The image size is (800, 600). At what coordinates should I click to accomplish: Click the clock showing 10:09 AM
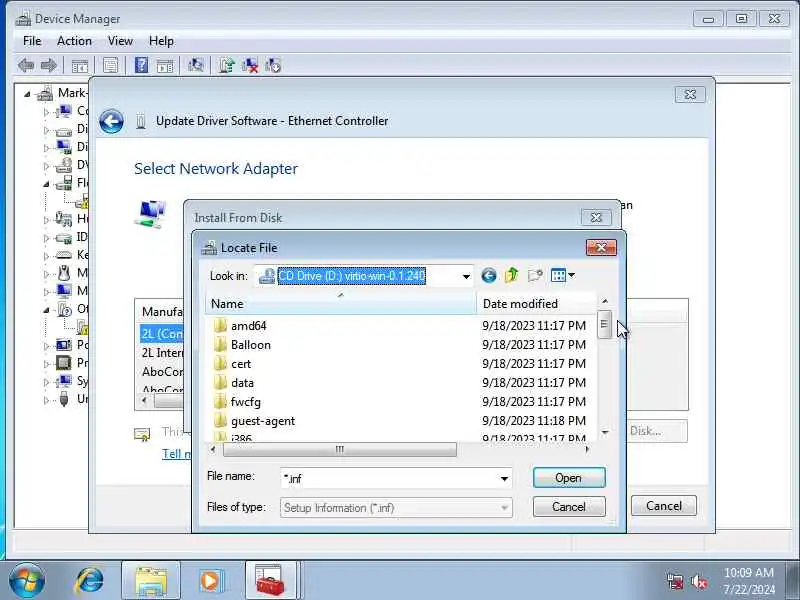point(748,572)
